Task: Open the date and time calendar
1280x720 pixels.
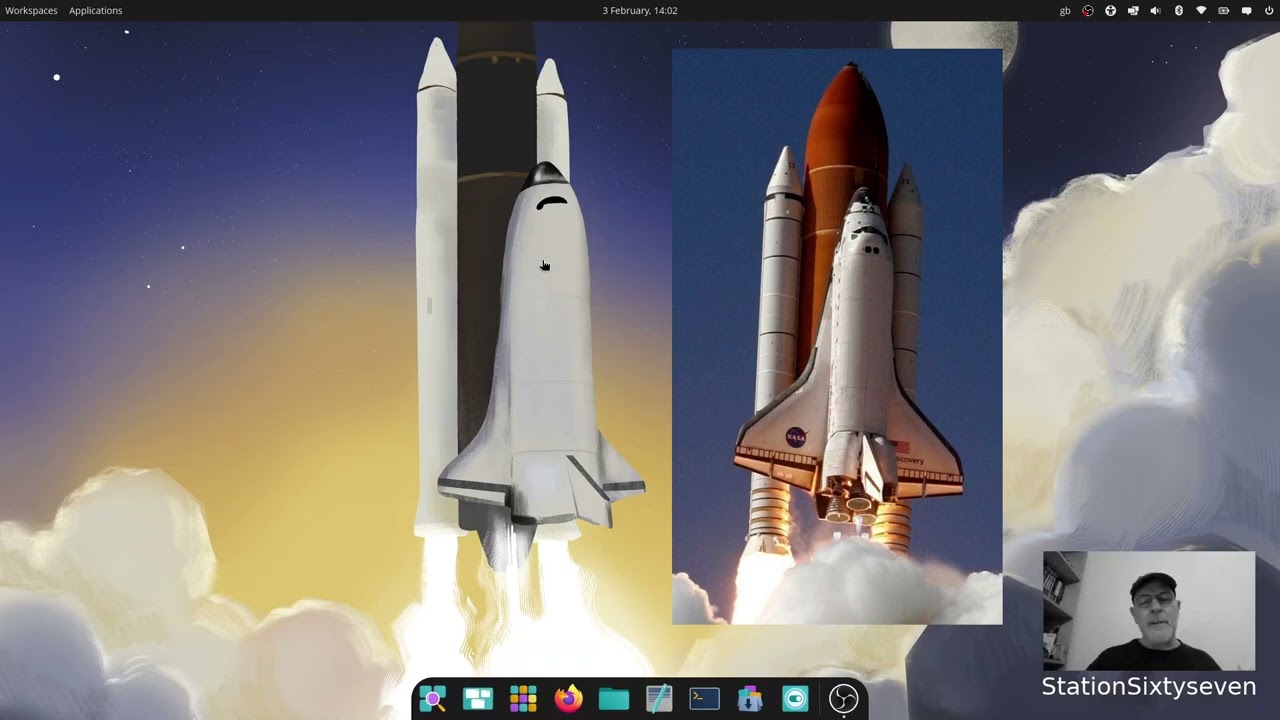Action: coord(640,10)
